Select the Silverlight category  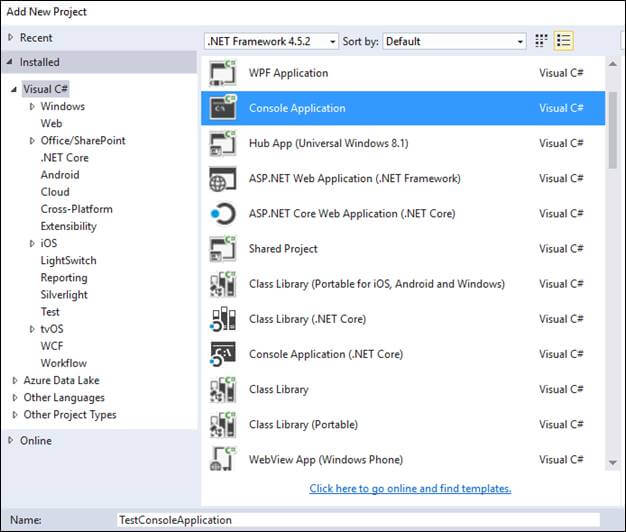pyautogui.click(x=64, y=295)
